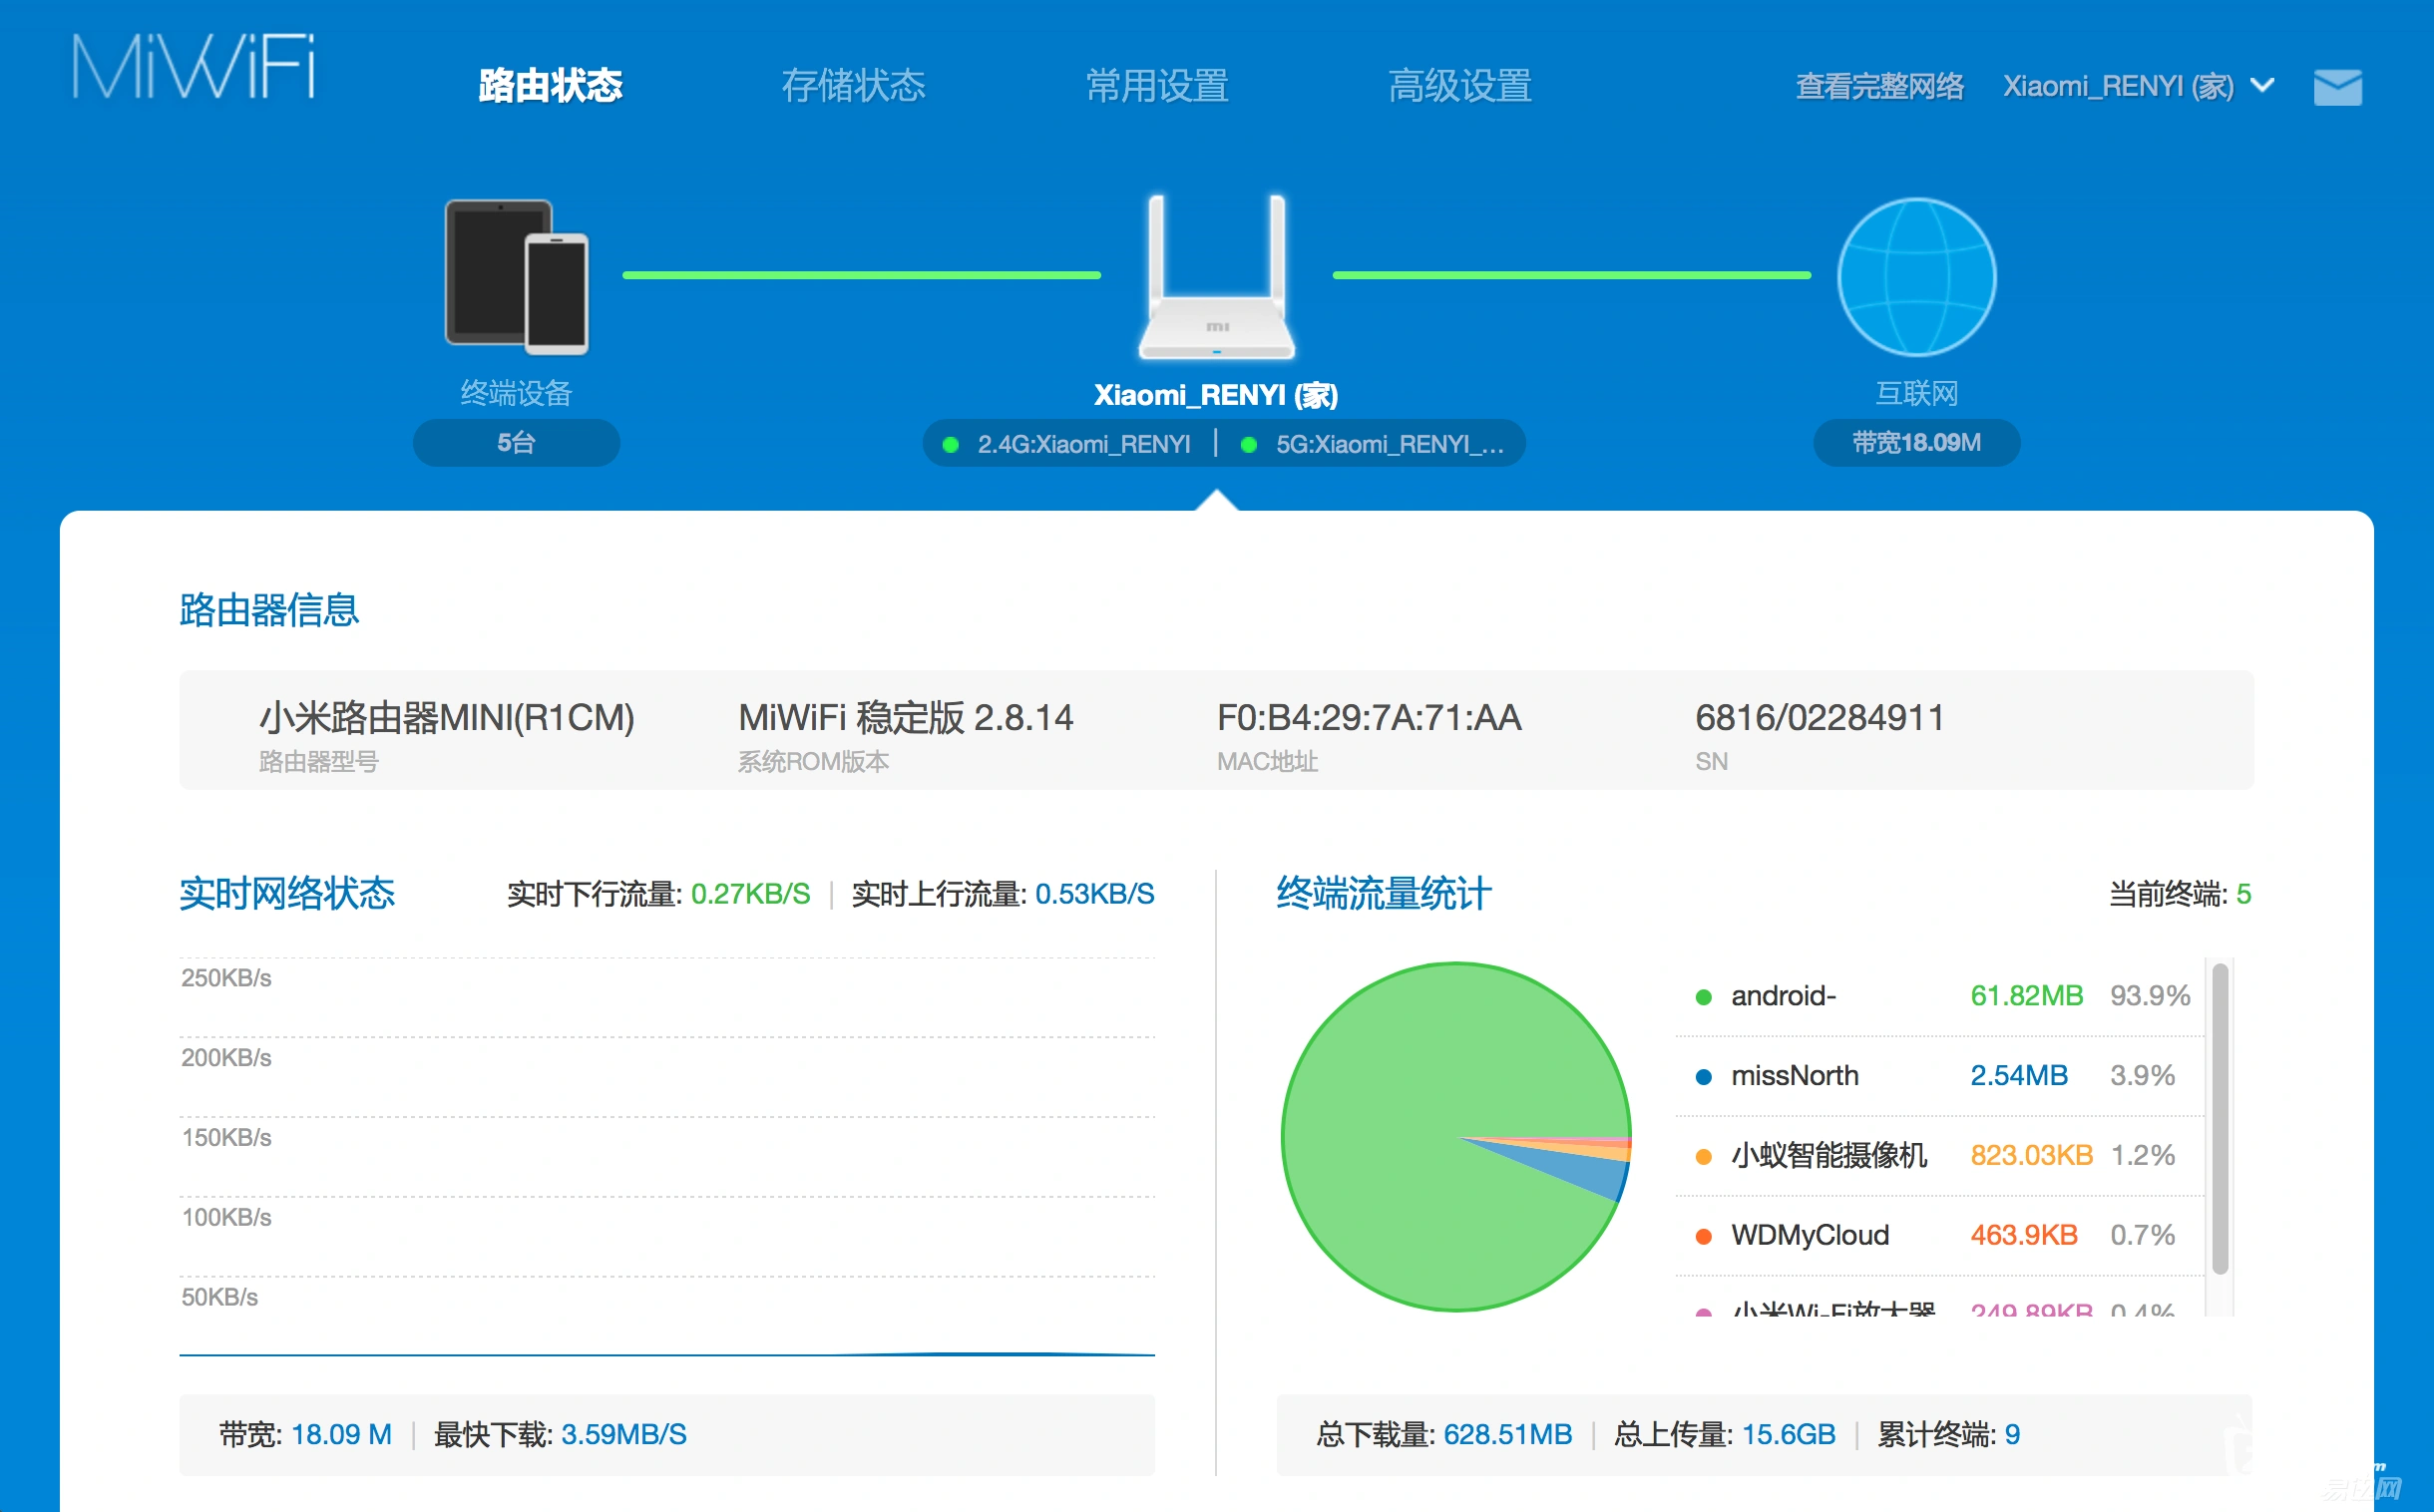Click the red-orange dot beside WDMyCloud

coord(1704,1237)
